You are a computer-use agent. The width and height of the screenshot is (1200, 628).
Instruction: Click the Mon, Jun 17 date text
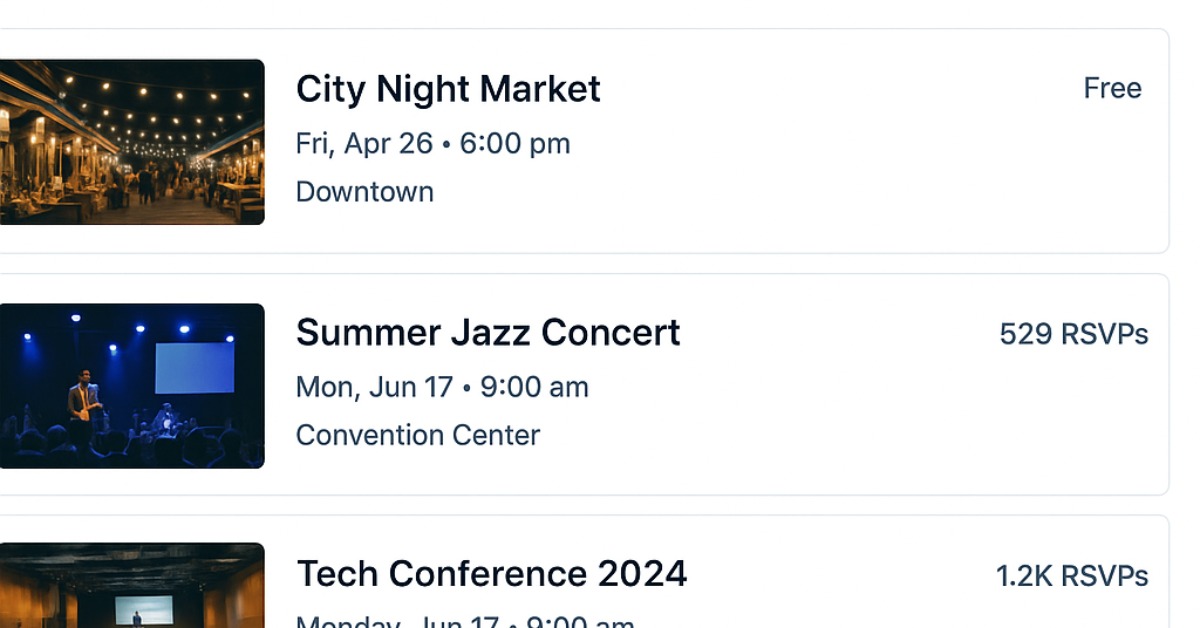[375, 387]
